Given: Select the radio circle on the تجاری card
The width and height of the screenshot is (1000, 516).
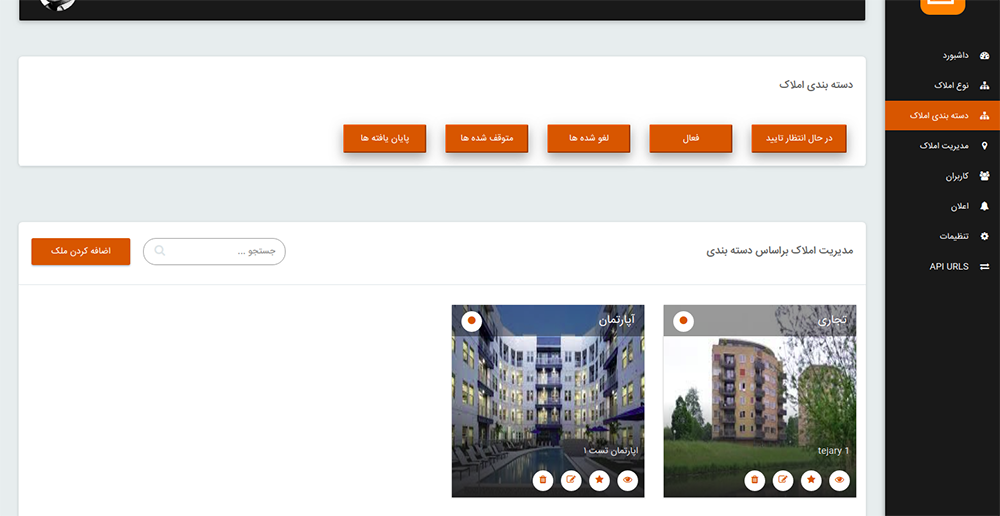Looking at the screenshot, I should [684, 321].
